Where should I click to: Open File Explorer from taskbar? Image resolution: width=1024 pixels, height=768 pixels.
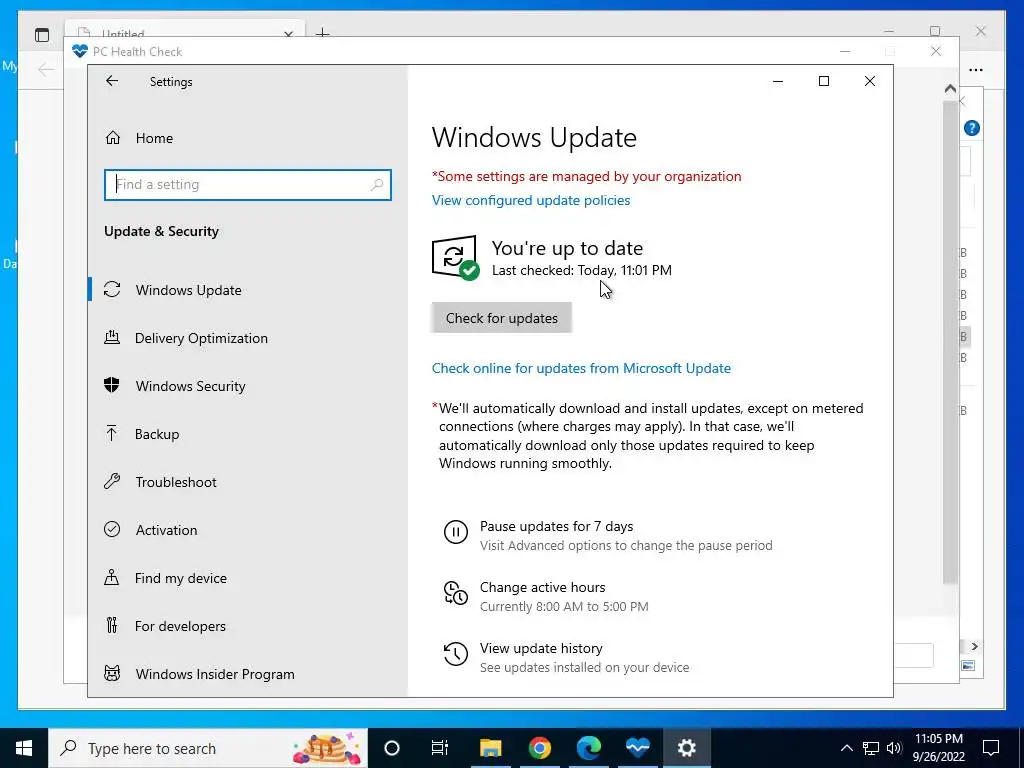point(490,748)
